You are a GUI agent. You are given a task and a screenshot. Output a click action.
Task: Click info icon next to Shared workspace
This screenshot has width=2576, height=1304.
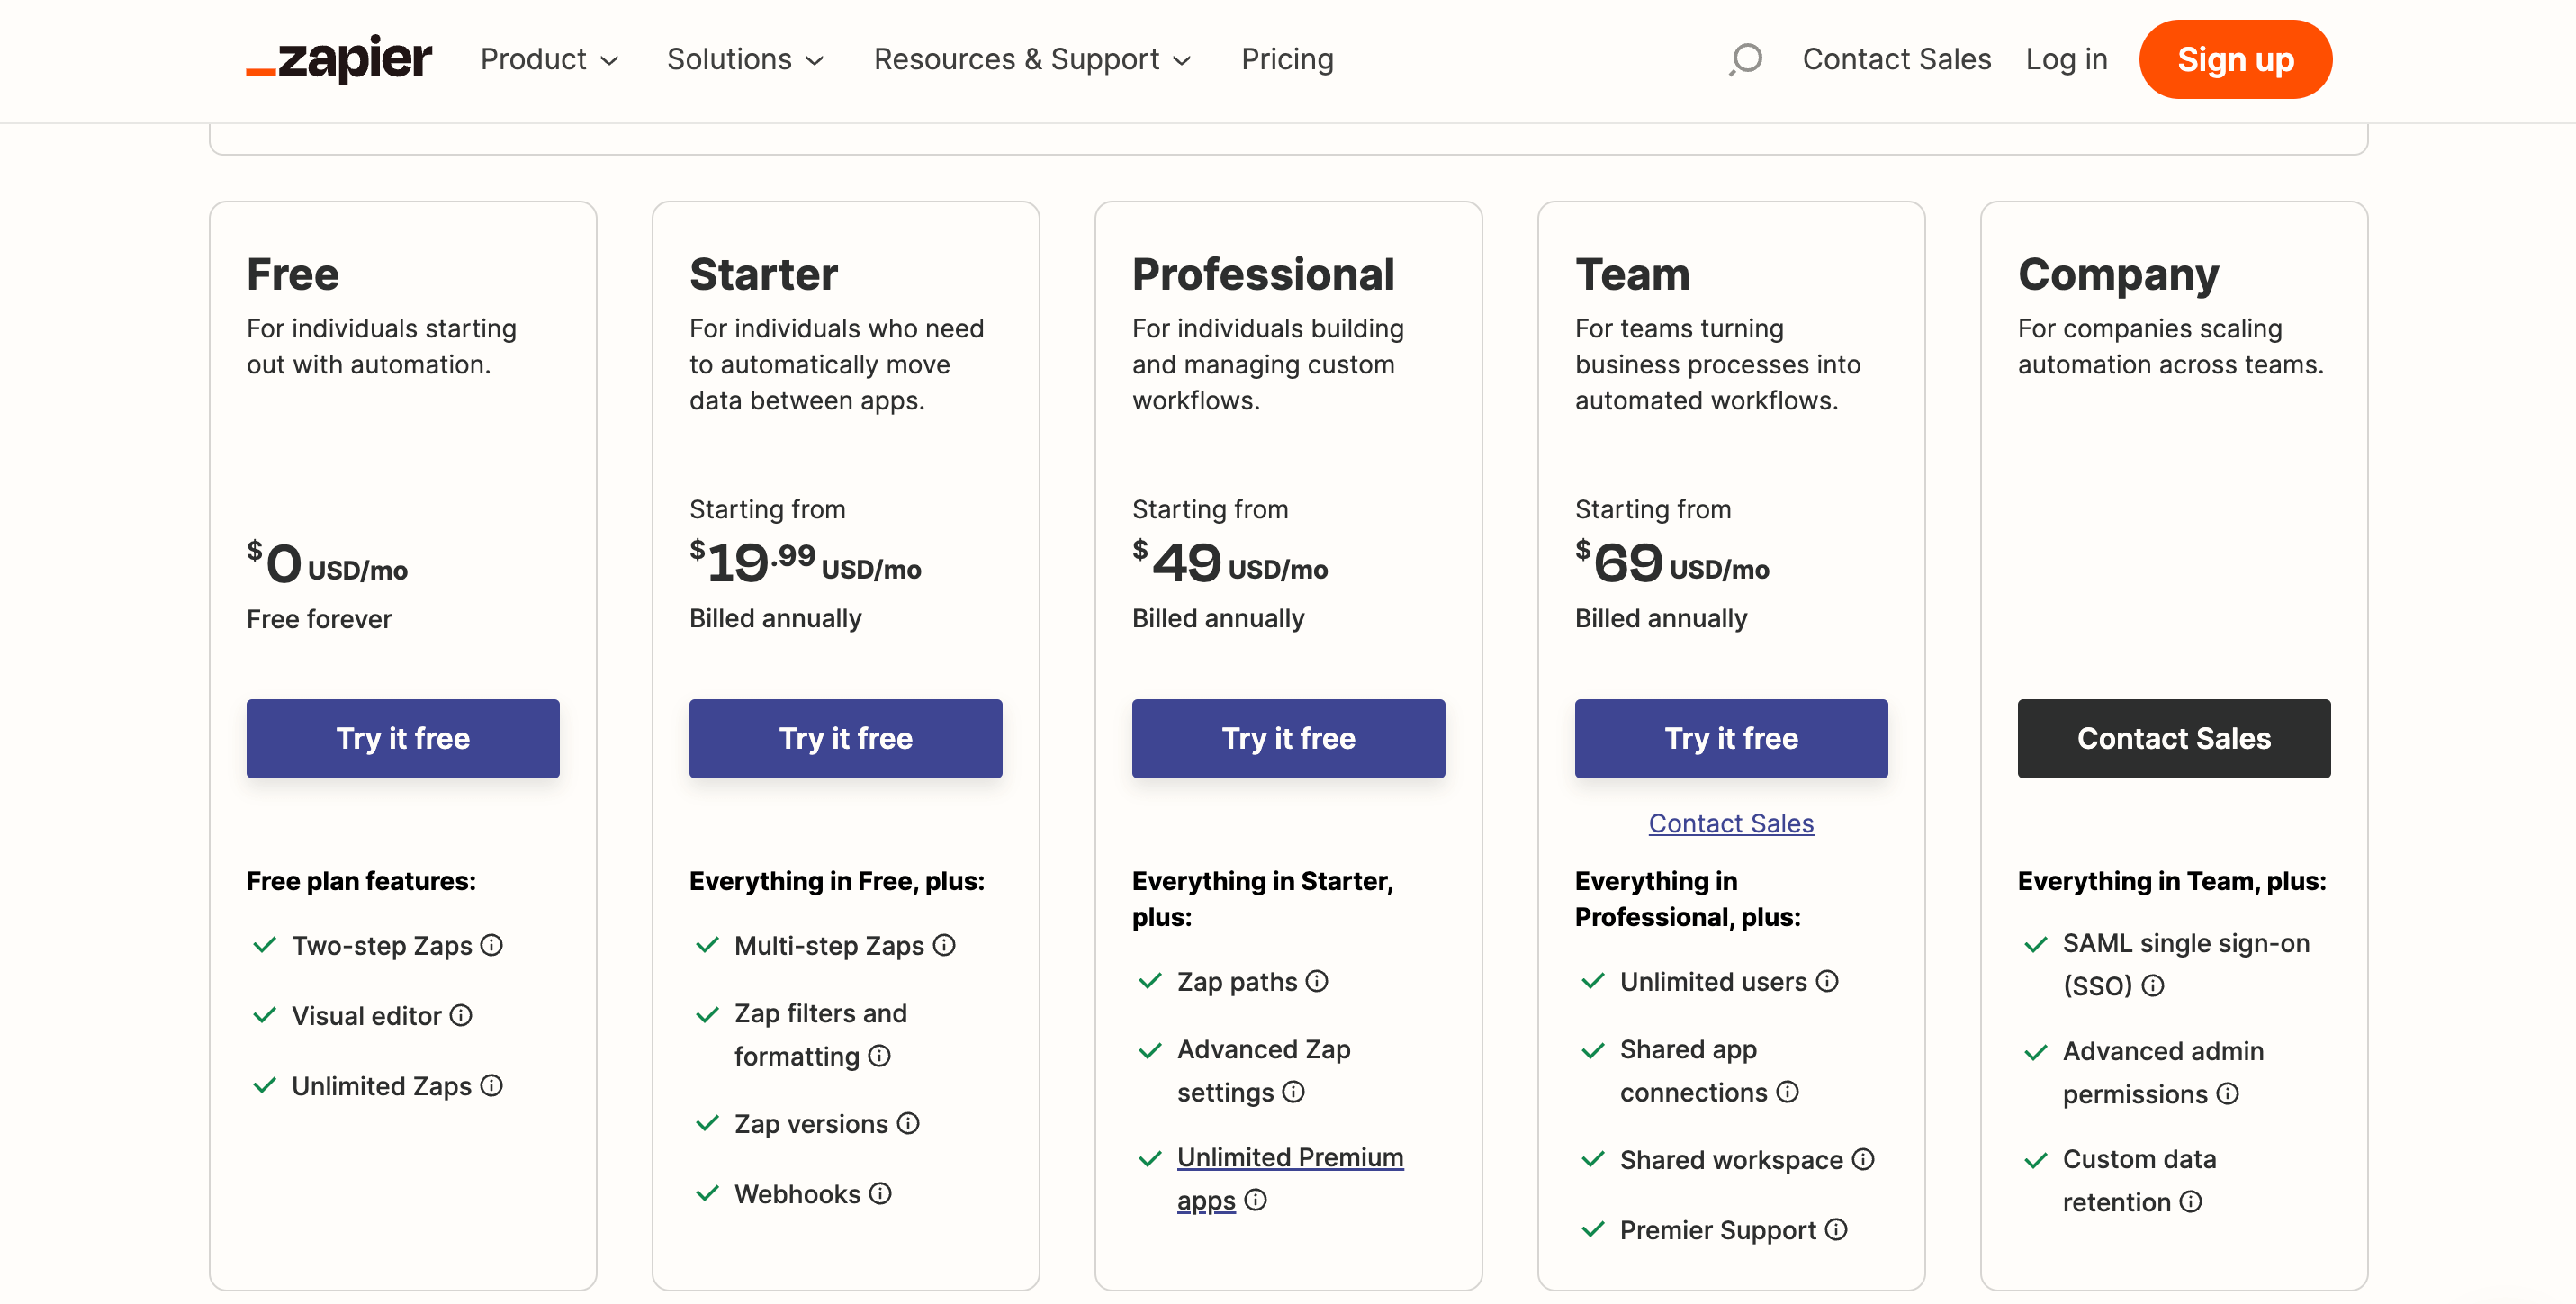(1863, 1159)
